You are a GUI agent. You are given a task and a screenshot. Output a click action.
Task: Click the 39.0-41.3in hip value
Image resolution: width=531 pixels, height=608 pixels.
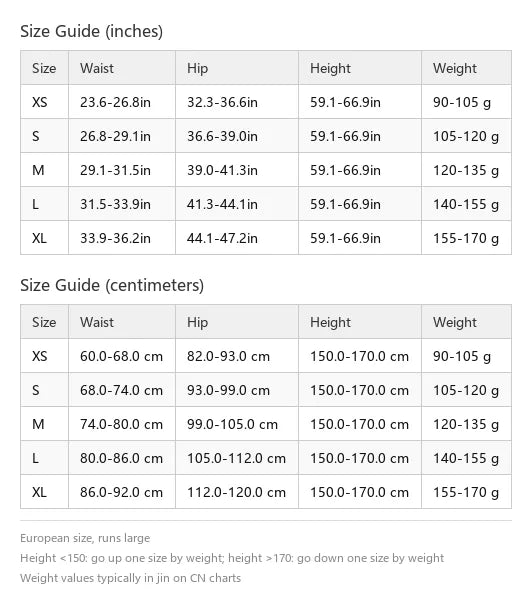[222, 170]
